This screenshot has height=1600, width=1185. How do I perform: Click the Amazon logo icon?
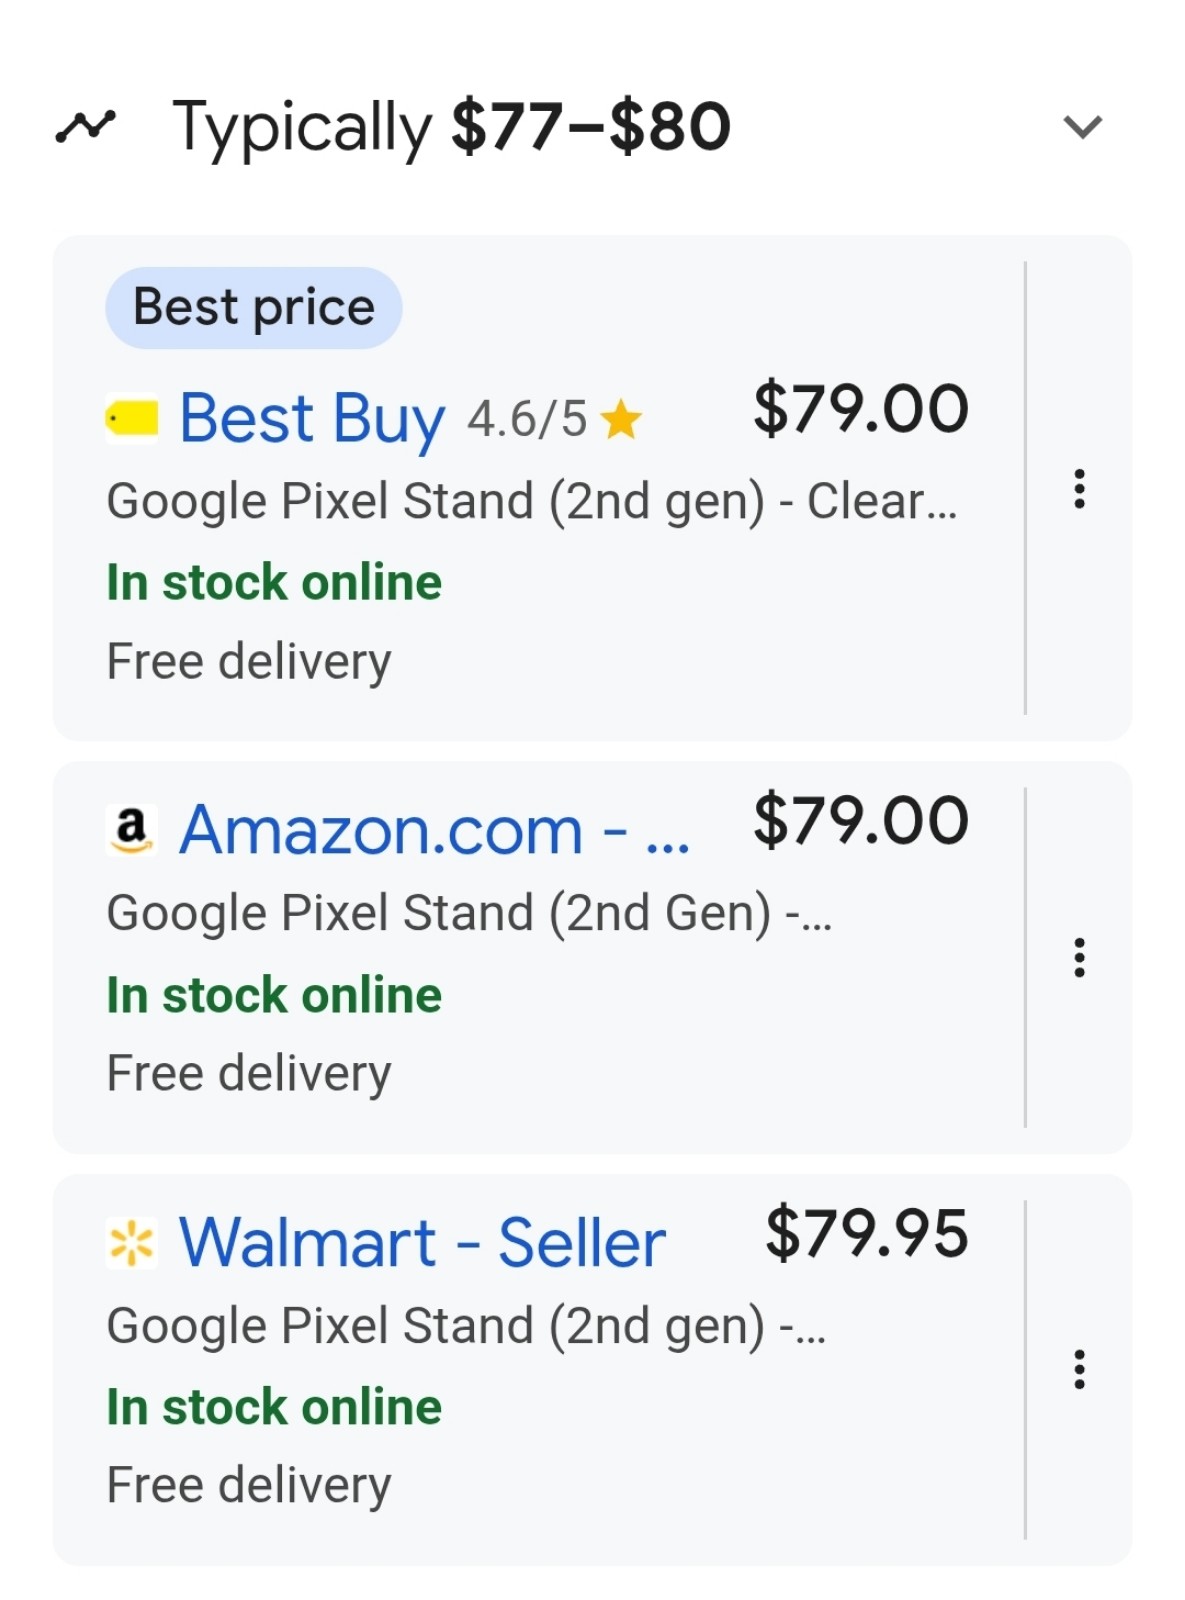[x=132, y=830]
